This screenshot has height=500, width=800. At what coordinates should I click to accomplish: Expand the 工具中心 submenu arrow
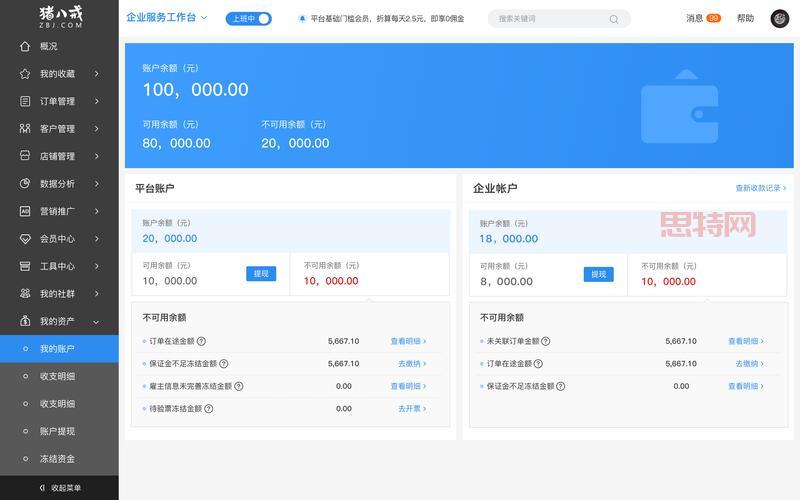click(96, 266)
